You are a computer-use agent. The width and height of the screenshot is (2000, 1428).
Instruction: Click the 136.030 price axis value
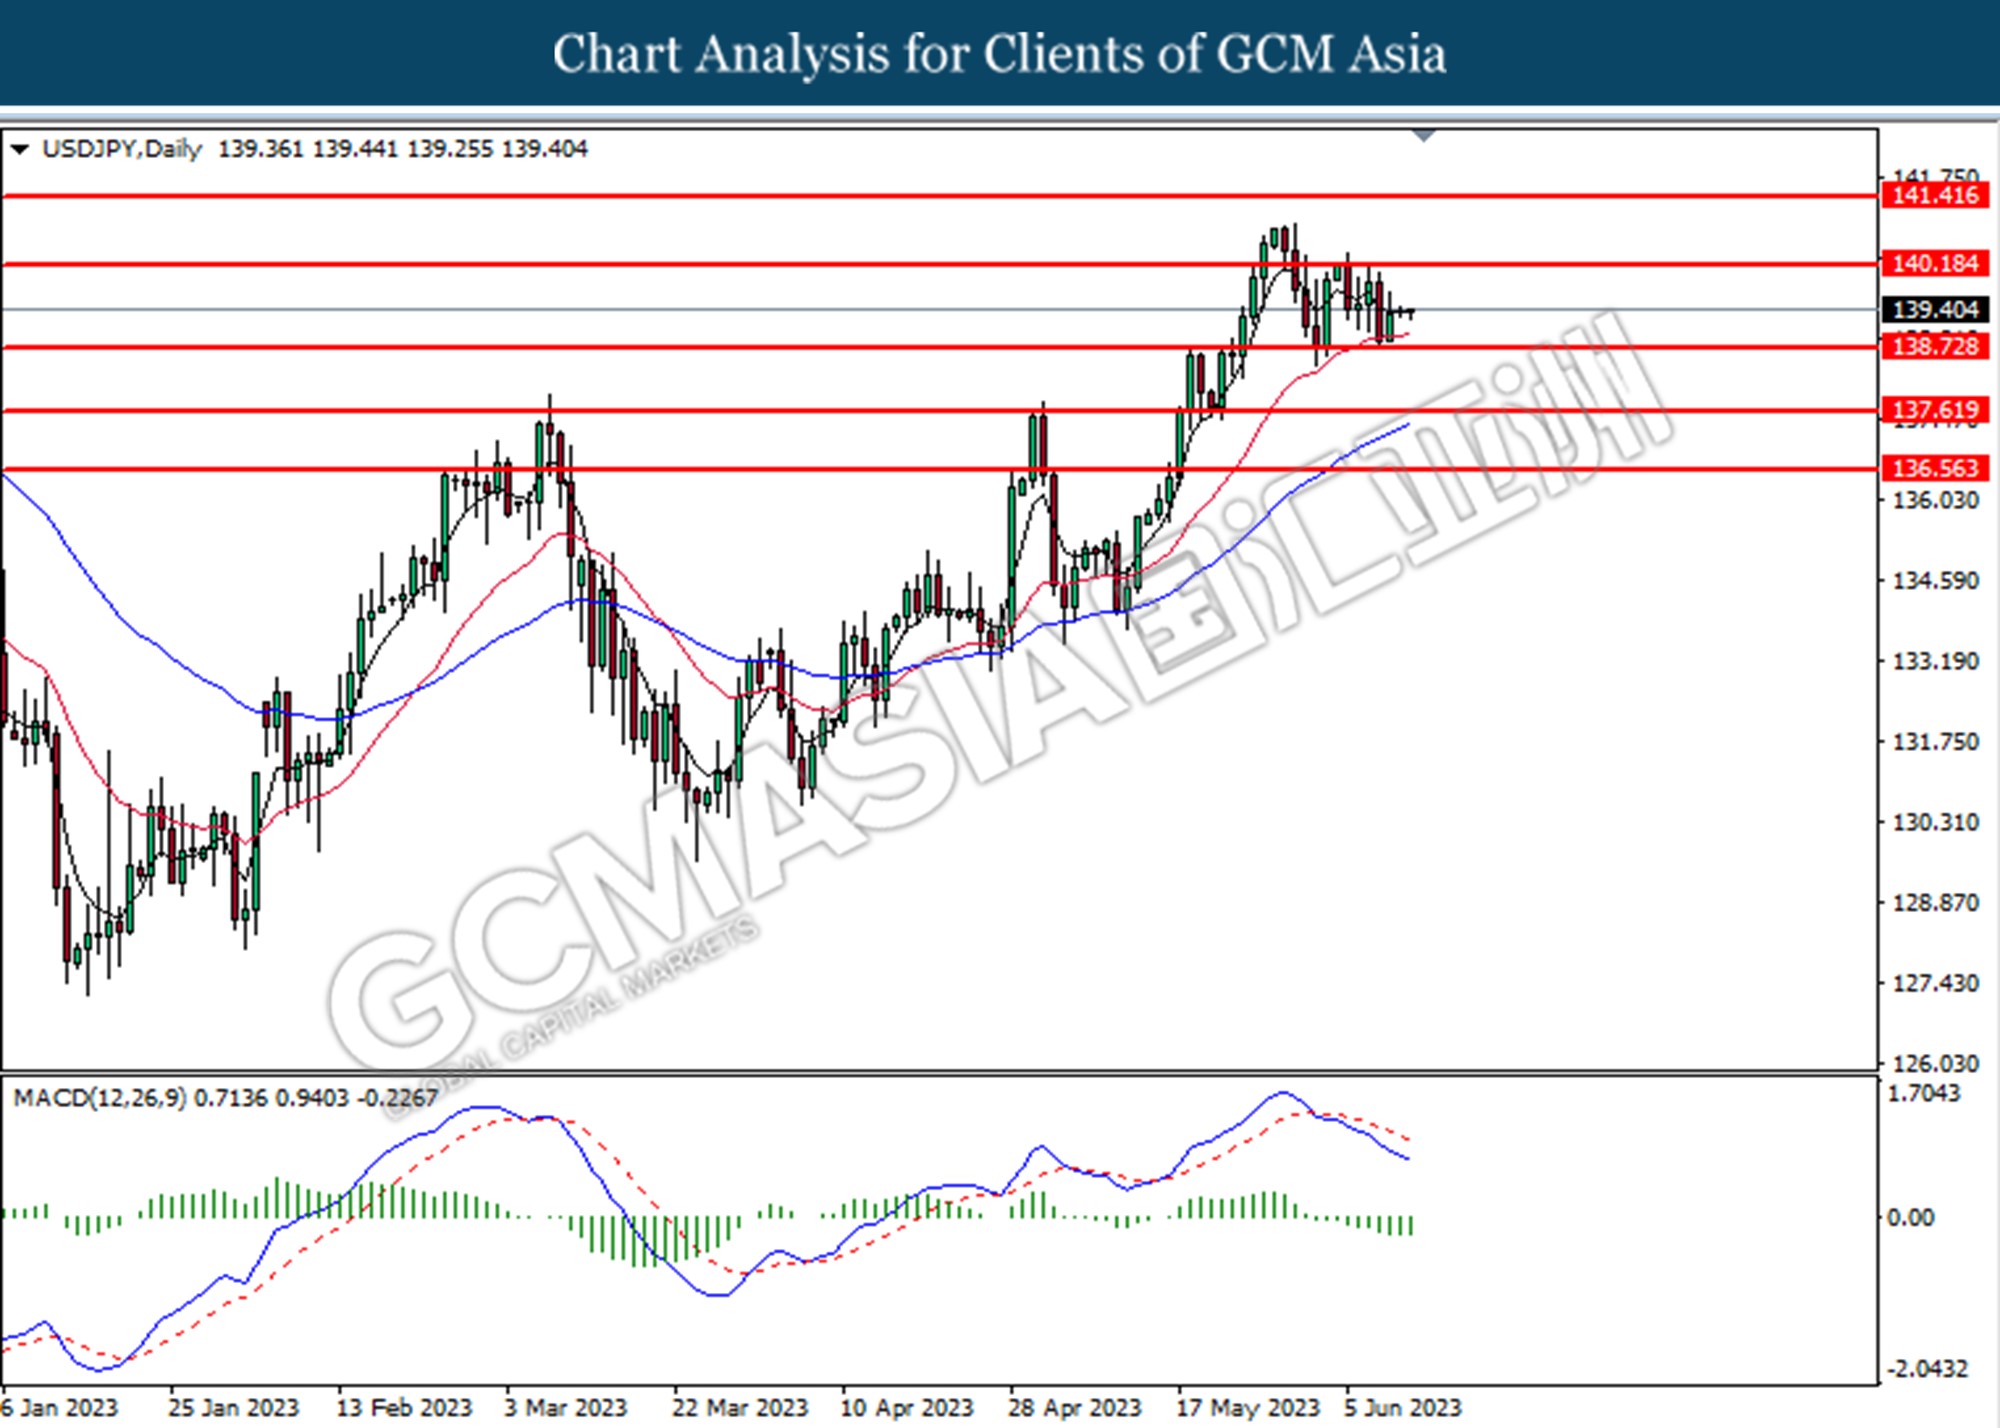(1935, 500)
